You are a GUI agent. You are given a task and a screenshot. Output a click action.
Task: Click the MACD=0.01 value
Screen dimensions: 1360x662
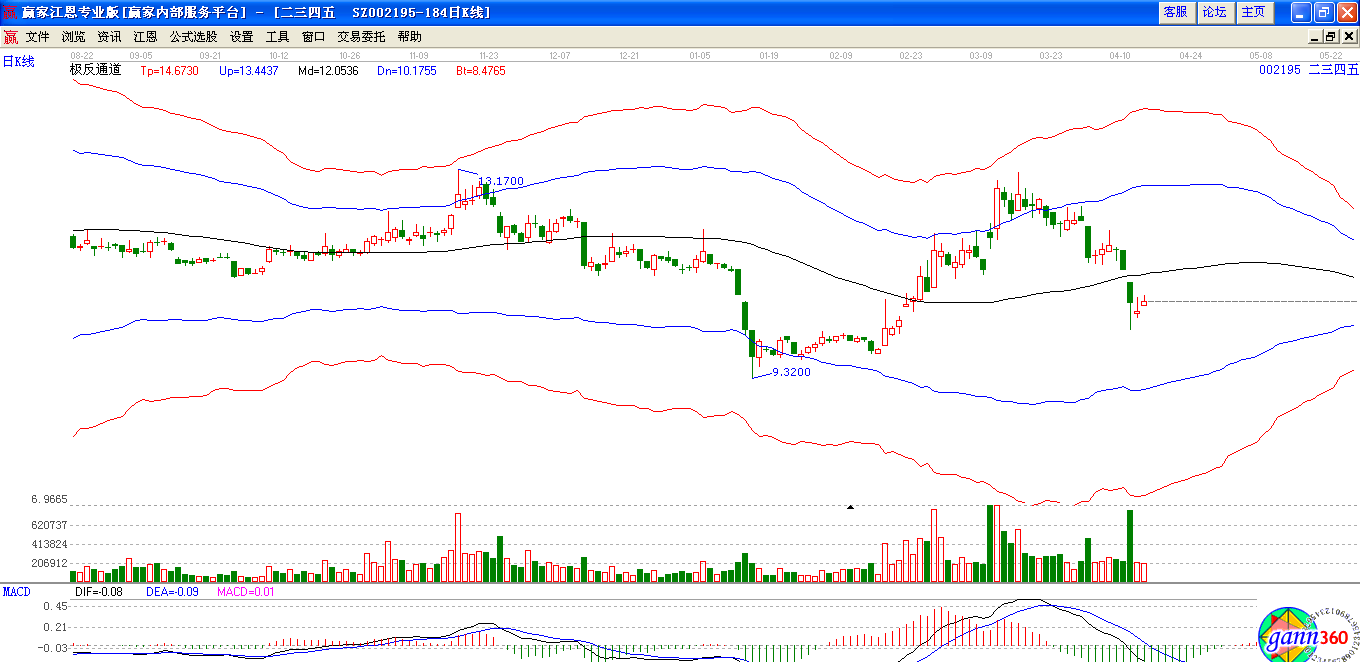click(246, 592)
